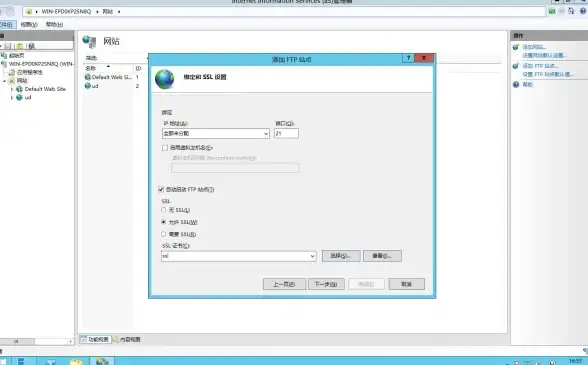This screenshot has height=365, width=588.
Task: Switch to the 功能视图 tab
Action: click(95, 339)
